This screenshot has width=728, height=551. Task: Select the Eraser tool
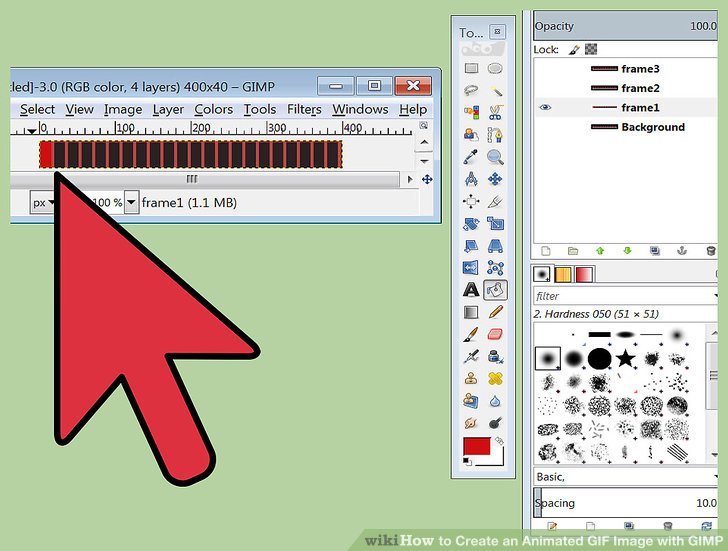pos(495,335)
